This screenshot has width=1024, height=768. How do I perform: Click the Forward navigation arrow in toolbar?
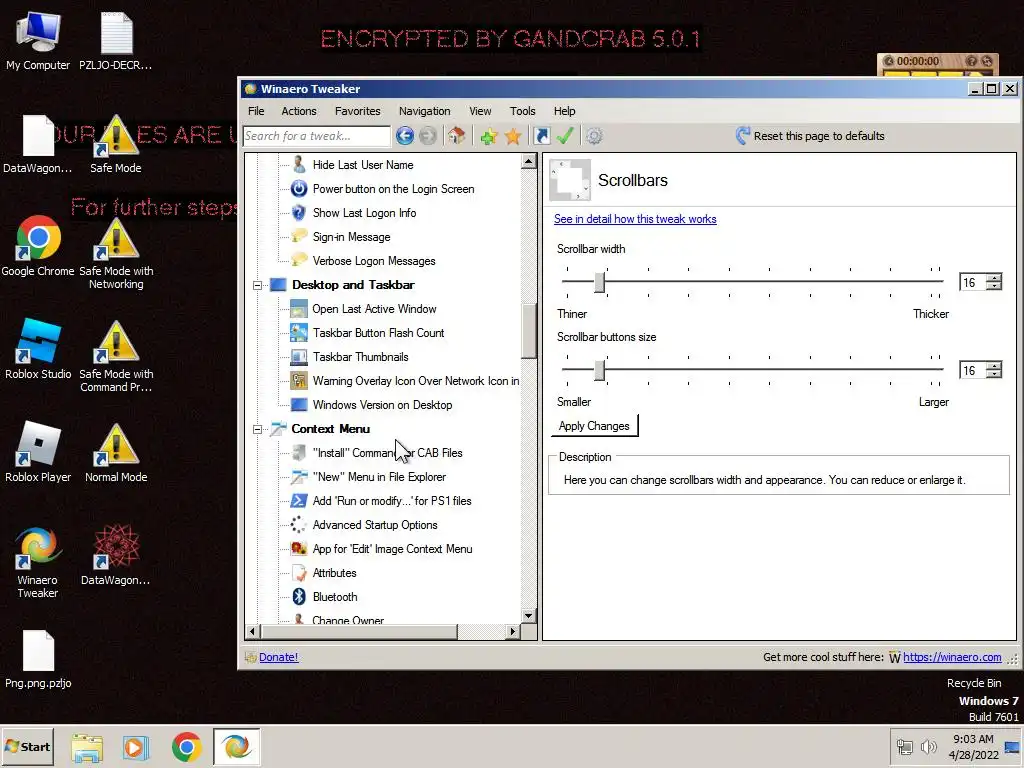428,136
